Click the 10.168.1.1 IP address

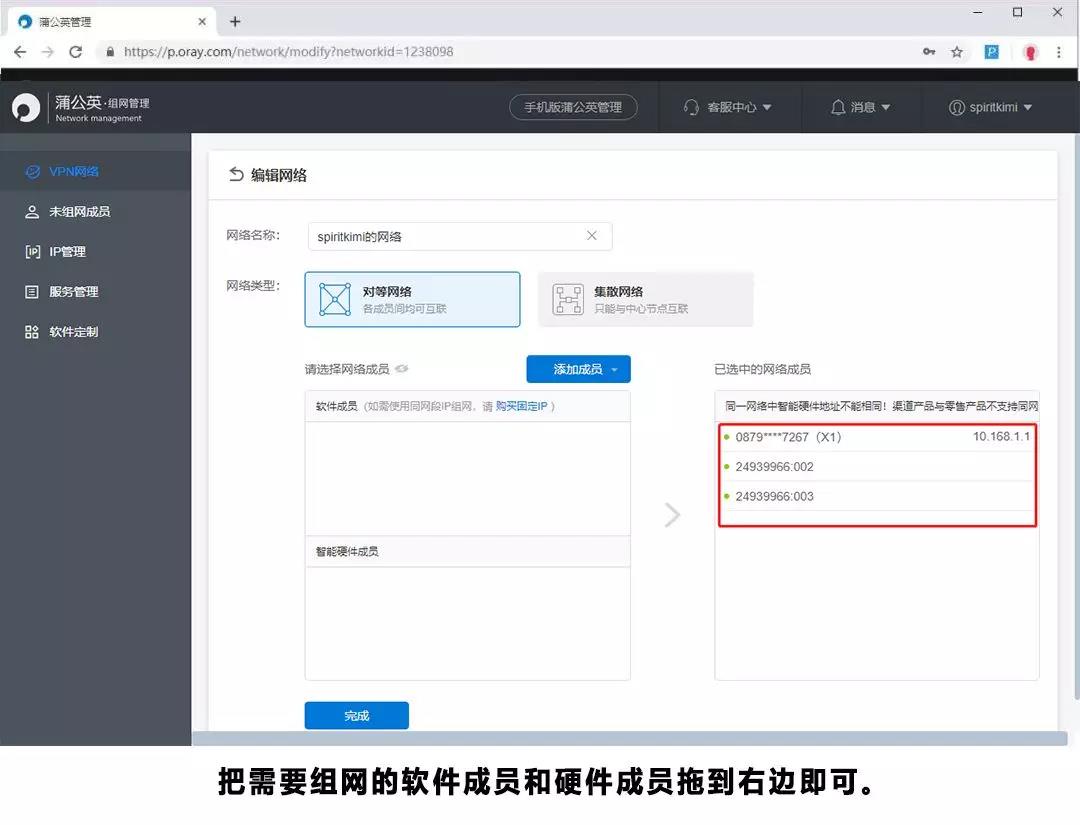point(1001,436)
